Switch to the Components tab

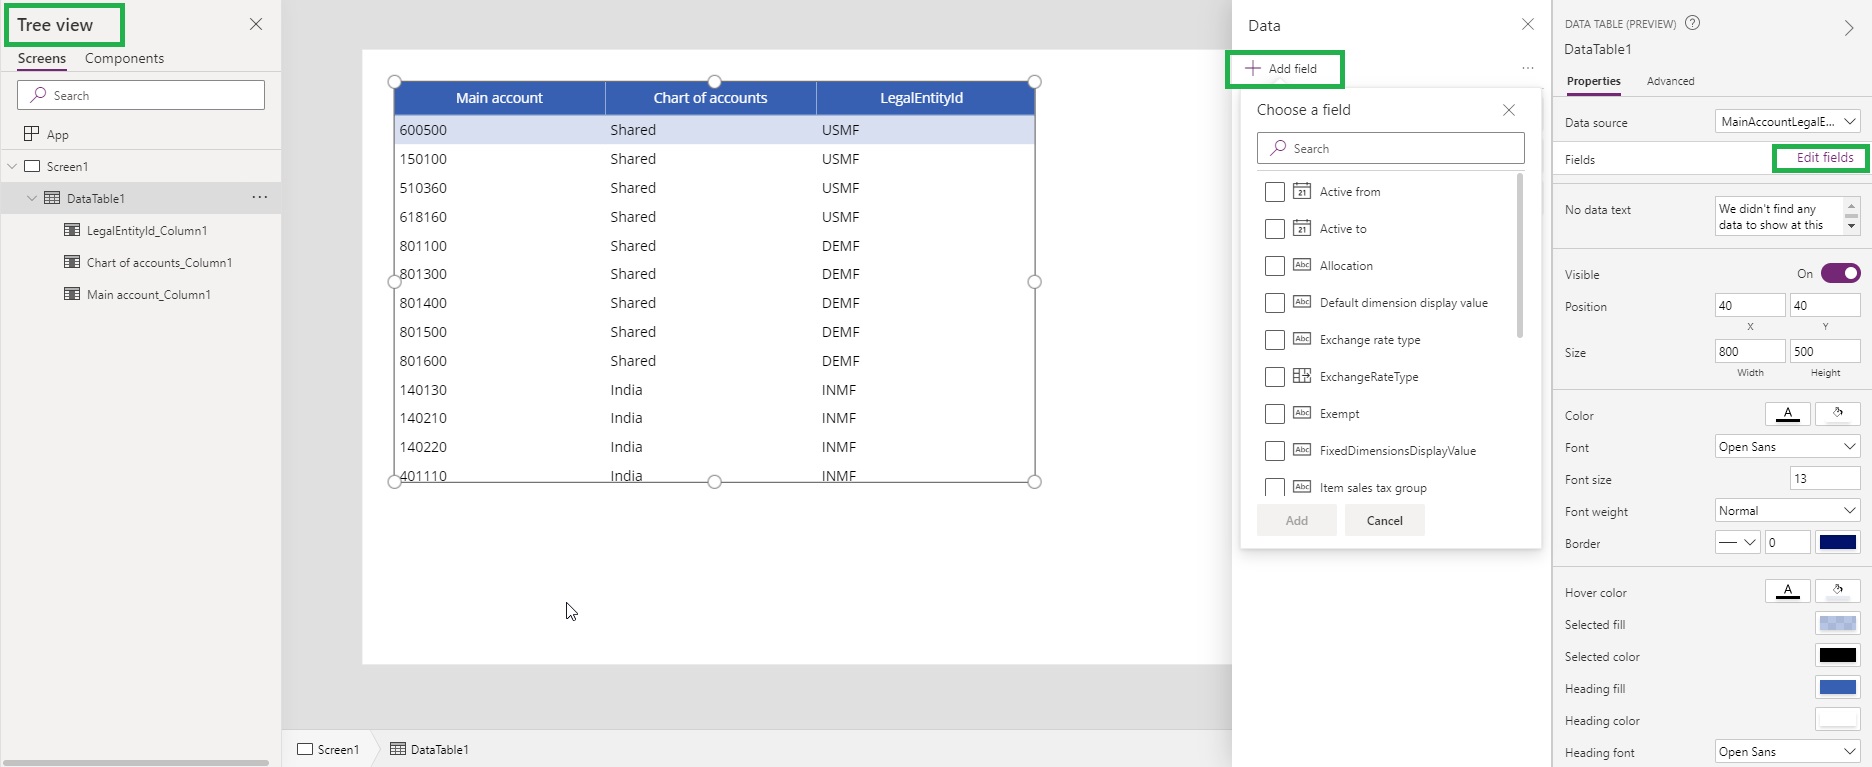pos(124,58)
